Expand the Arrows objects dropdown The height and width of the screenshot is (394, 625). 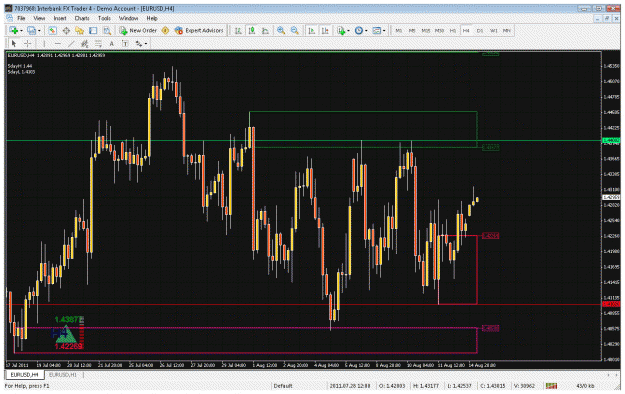tap(146, 43)
